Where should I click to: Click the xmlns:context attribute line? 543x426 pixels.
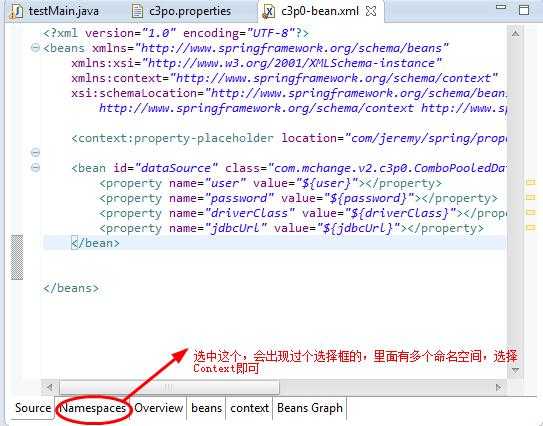click(x=285, y=78)
